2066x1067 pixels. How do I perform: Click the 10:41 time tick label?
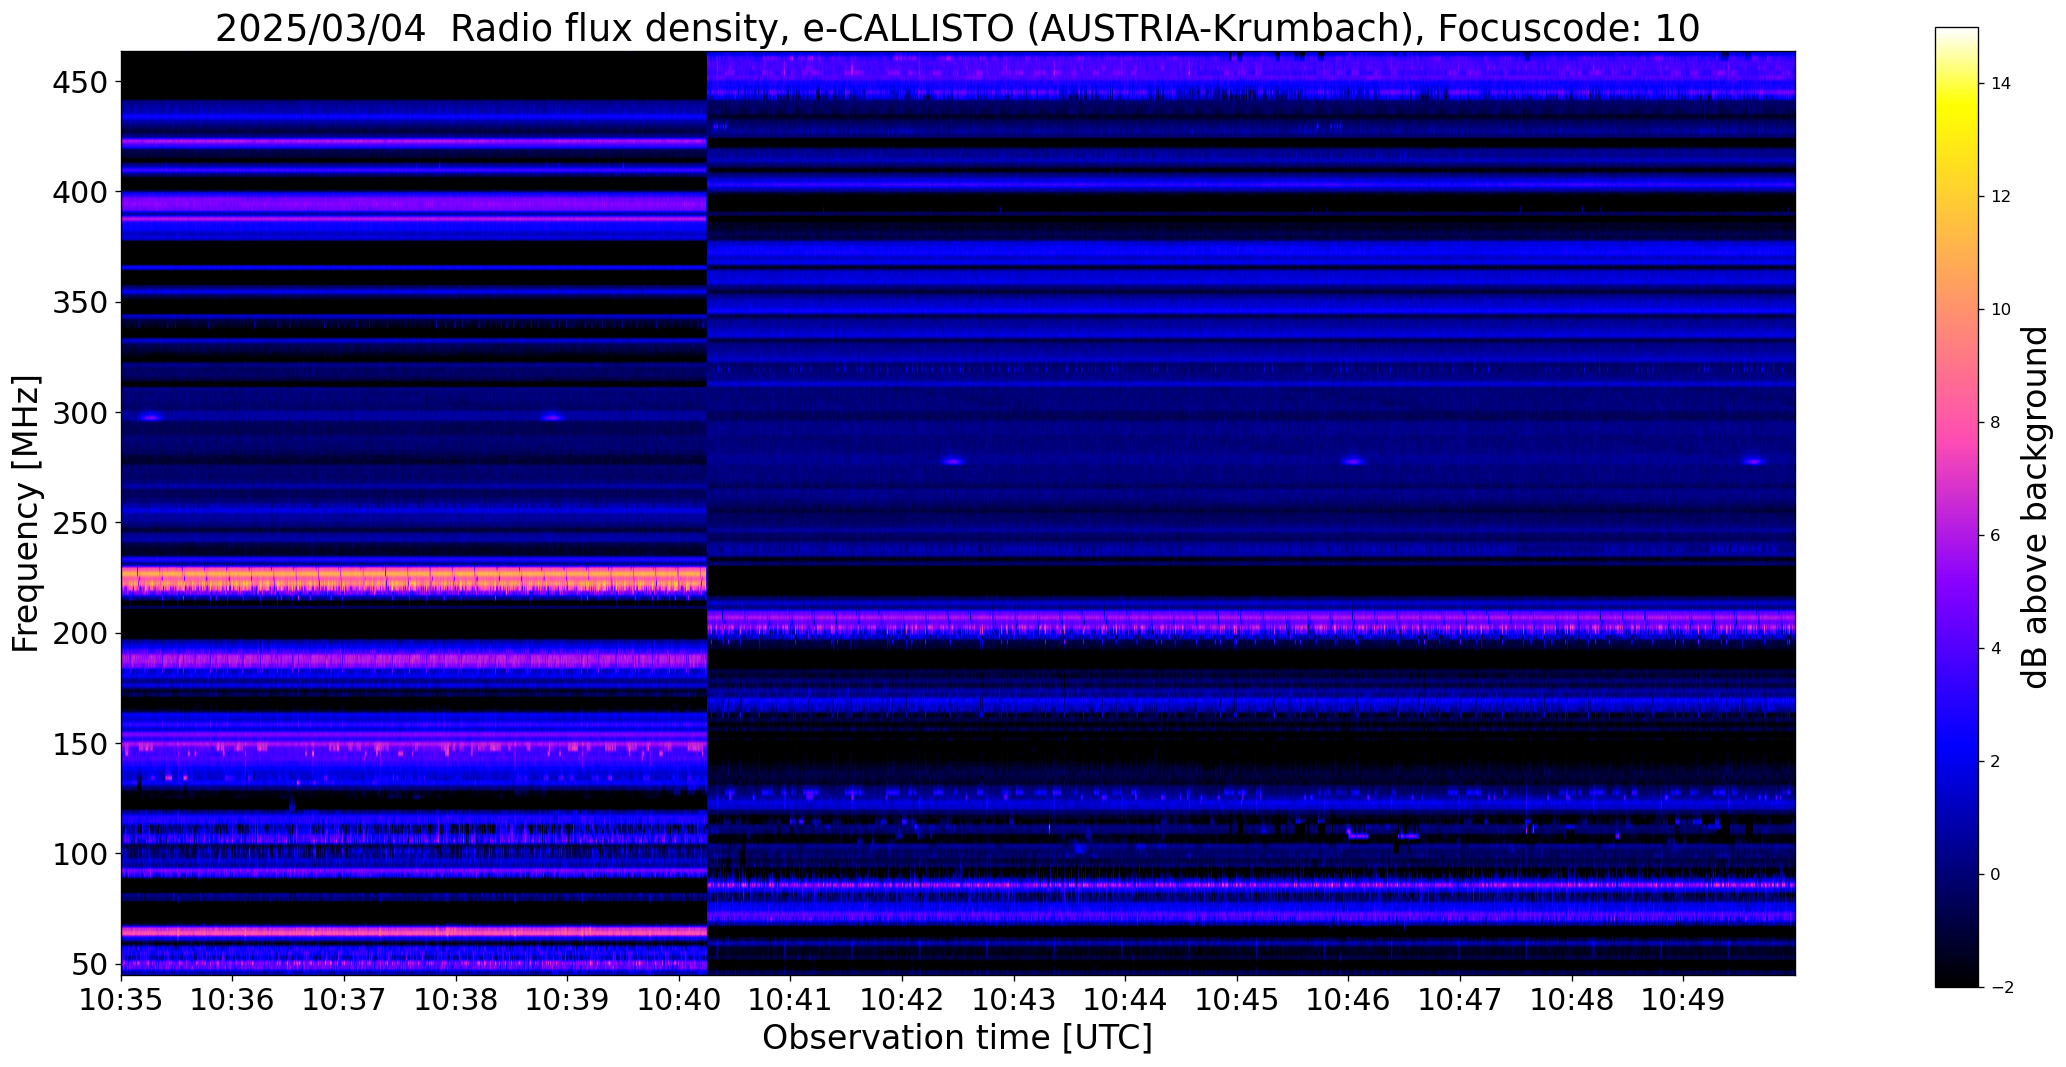coord(791,1000)
